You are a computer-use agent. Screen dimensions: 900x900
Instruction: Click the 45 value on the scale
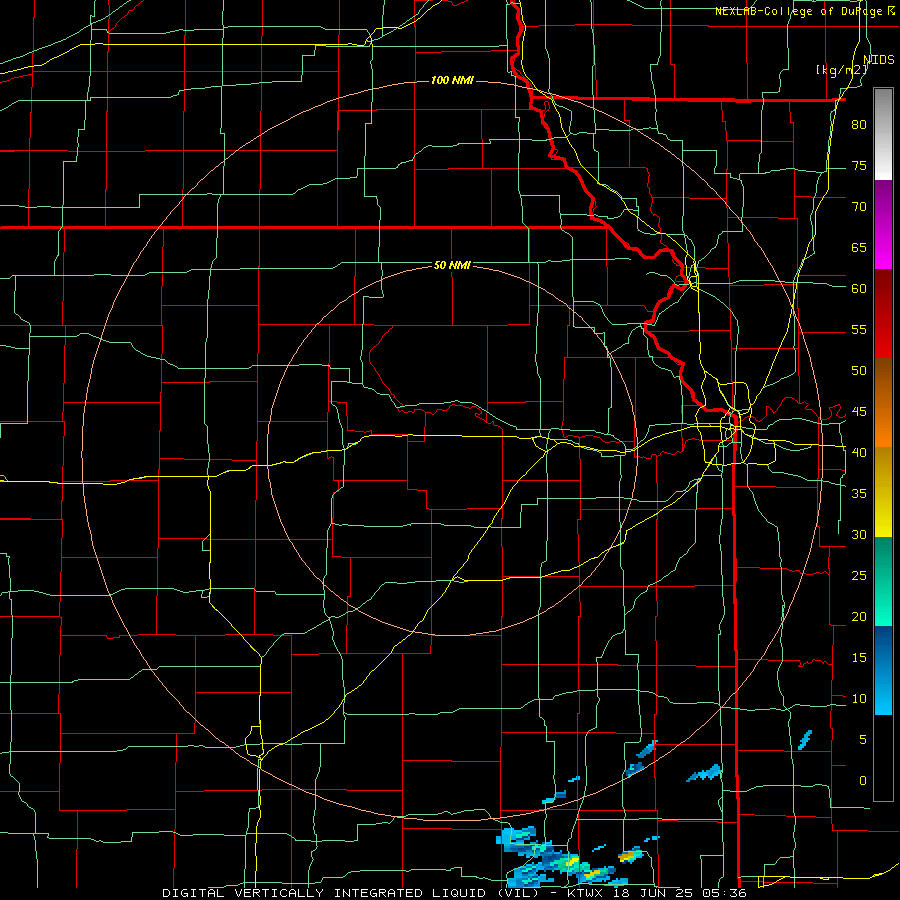[859, 412]
